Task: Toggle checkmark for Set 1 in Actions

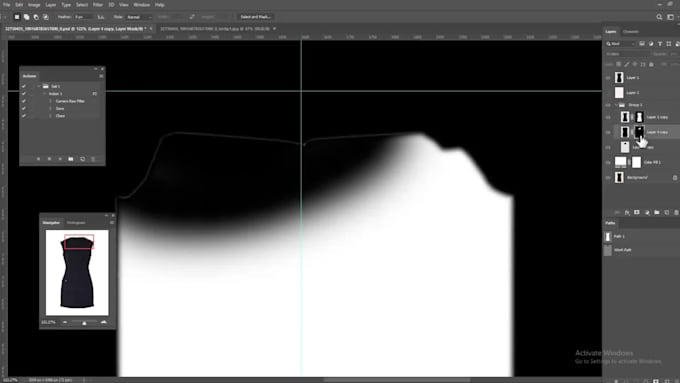Action: pyautogui.click(x=24, y=86)
